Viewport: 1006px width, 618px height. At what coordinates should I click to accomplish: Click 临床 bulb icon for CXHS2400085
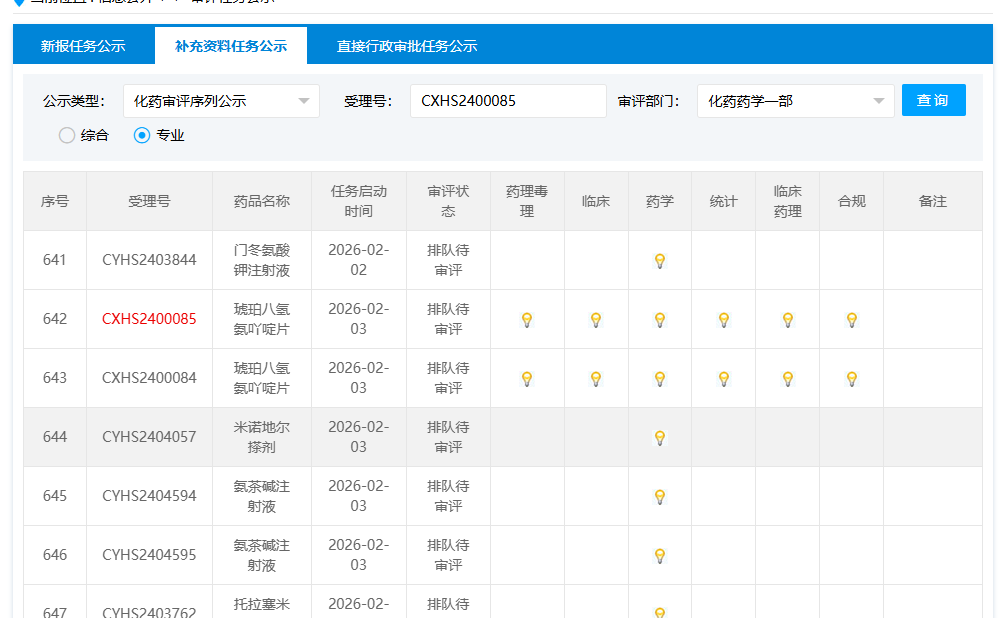point(596,320)
